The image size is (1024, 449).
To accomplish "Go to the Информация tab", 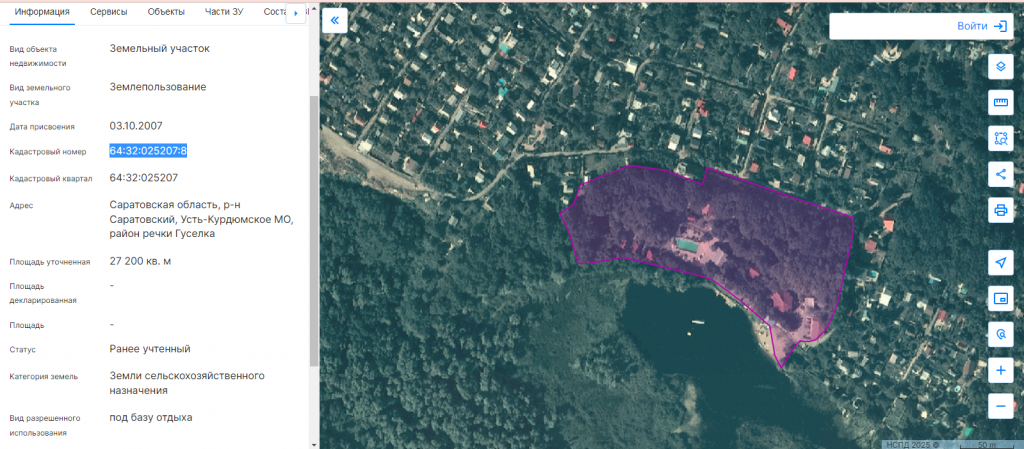I will point(42,12).
